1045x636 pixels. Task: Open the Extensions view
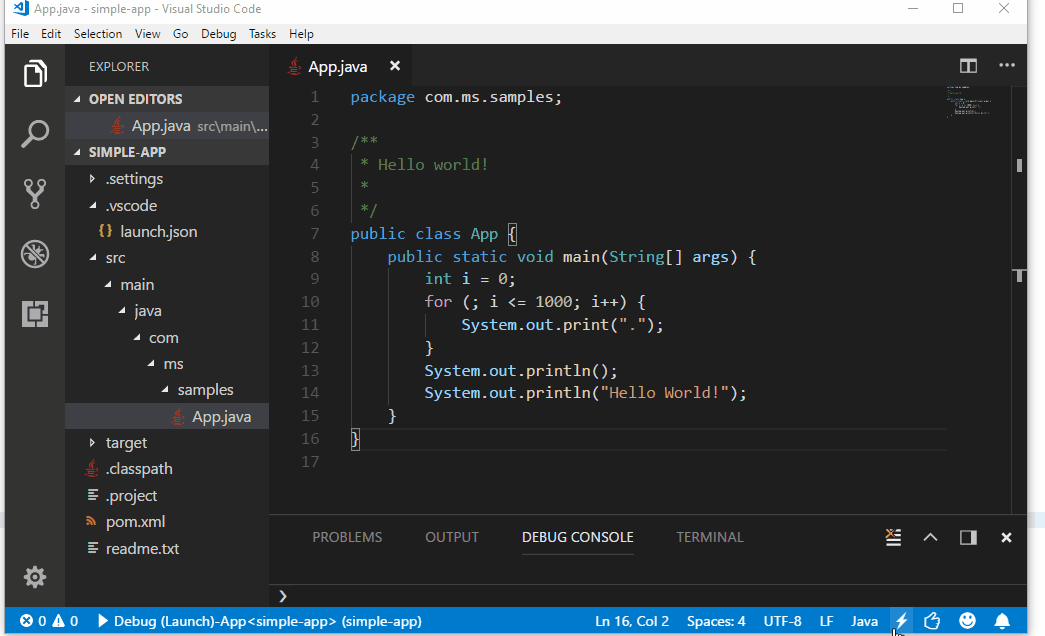(x=35, y=313)
